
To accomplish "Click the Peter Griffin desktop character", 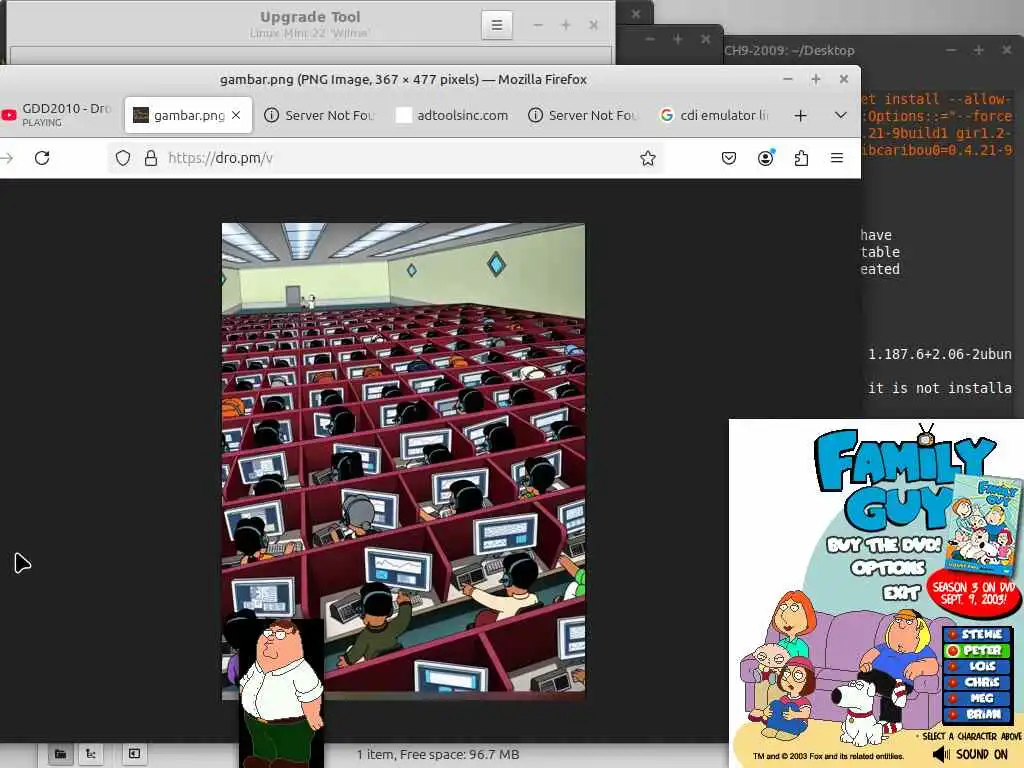I will point(281,694).
